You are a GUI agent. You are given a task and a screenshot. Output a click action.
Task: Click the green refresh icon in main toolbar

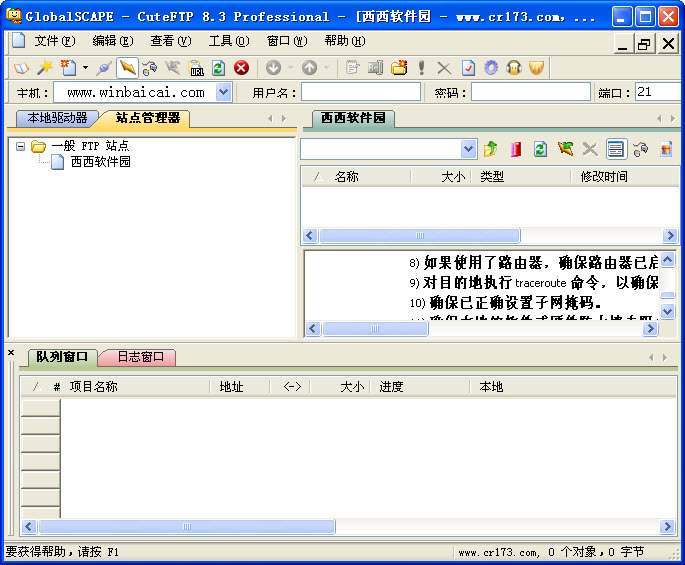pos(218,68)
